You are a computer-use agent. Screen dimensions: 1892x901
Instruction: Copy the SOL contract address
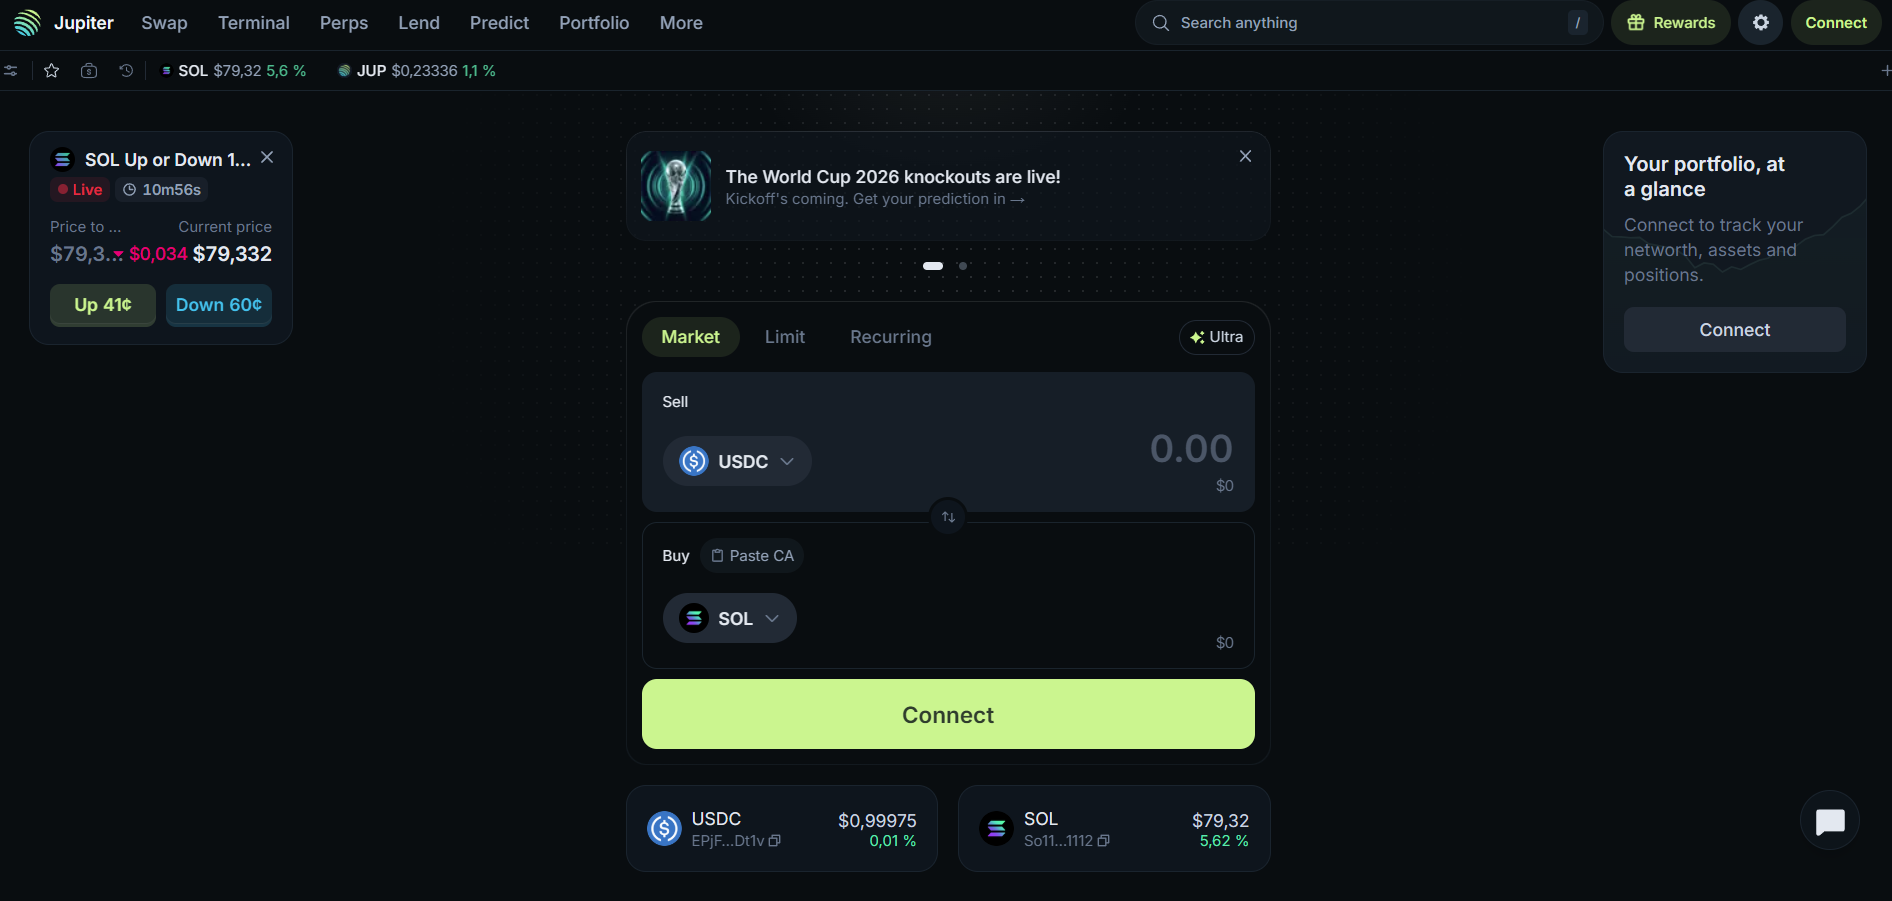(1104, 841)
